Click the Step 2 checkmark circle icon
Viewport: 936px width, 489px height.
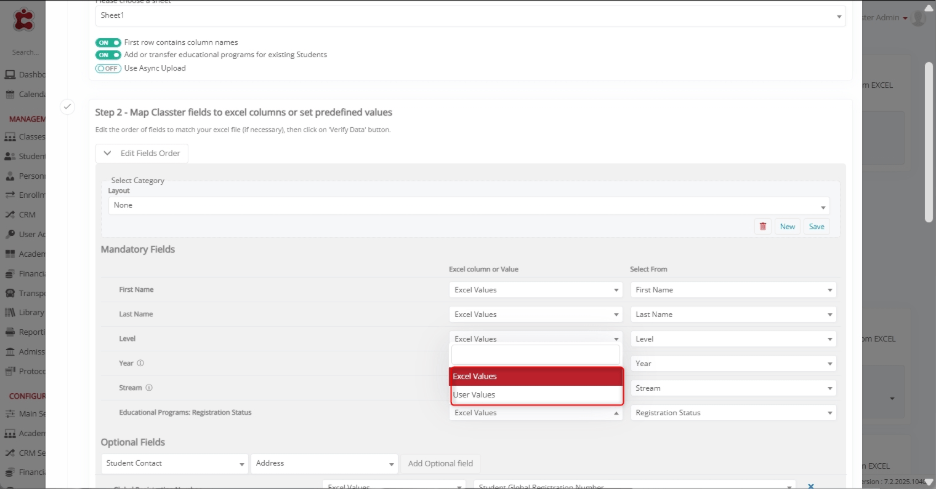(67, 107)
